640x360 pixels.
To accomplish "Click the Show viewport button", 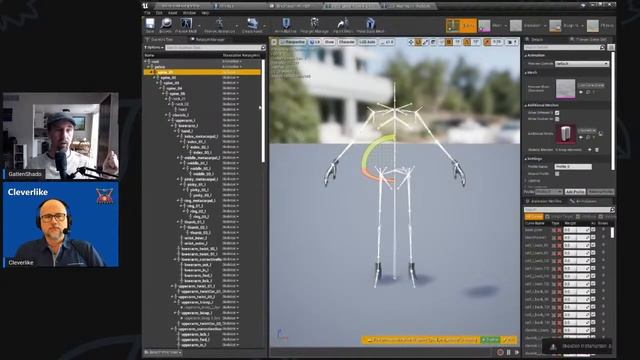I will 329,42.
